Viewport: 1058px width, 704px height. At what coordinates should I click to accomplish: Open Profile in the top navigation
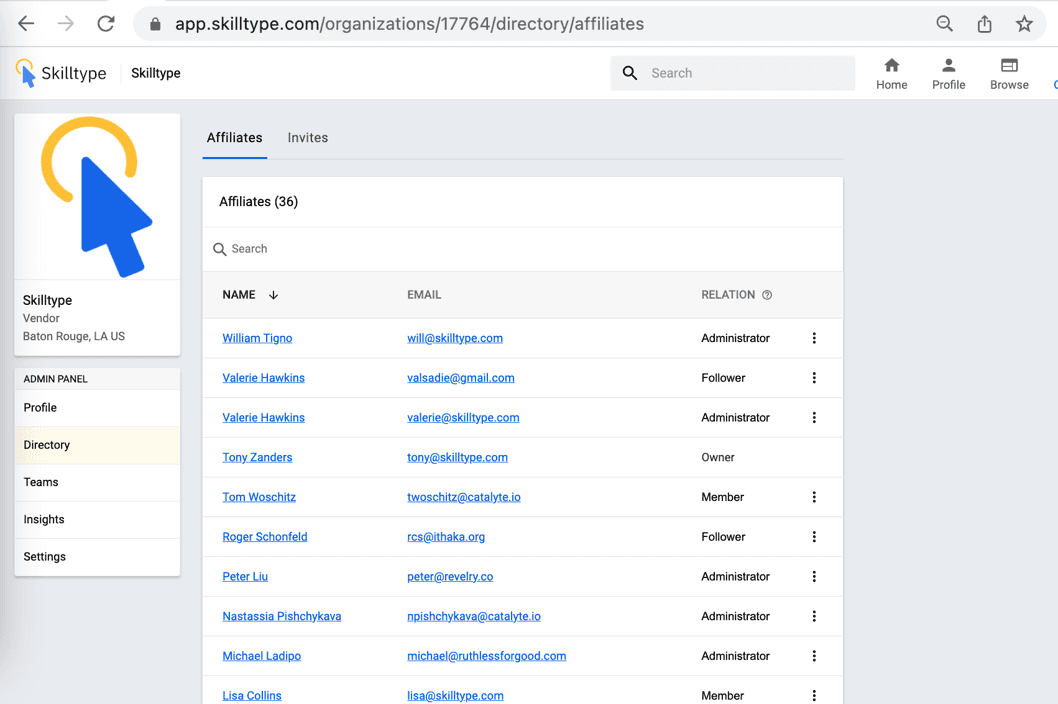(948, 74)
